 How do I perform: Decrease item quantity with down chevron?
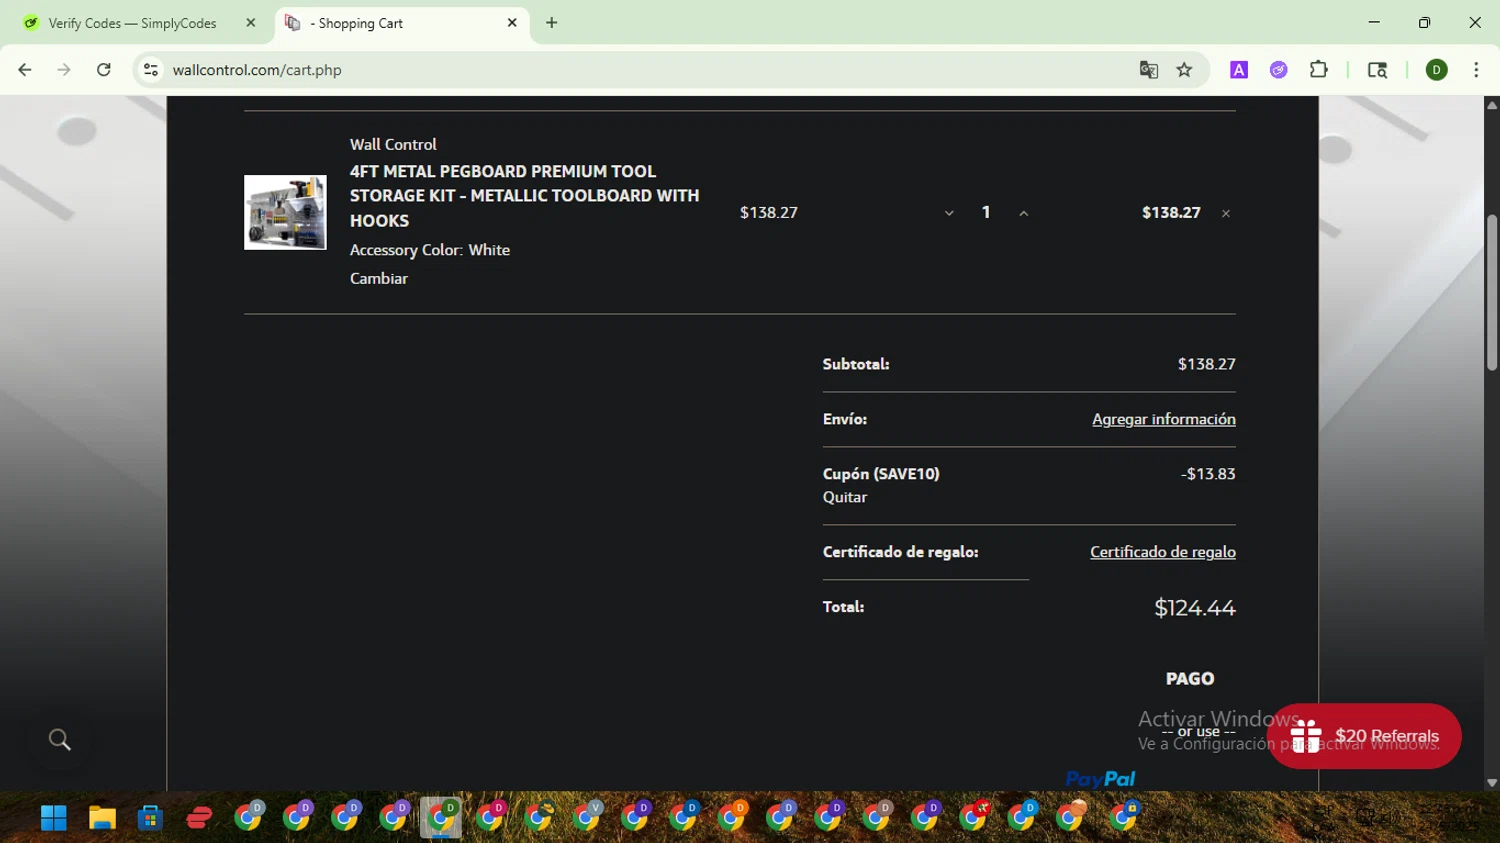point(949,213)
